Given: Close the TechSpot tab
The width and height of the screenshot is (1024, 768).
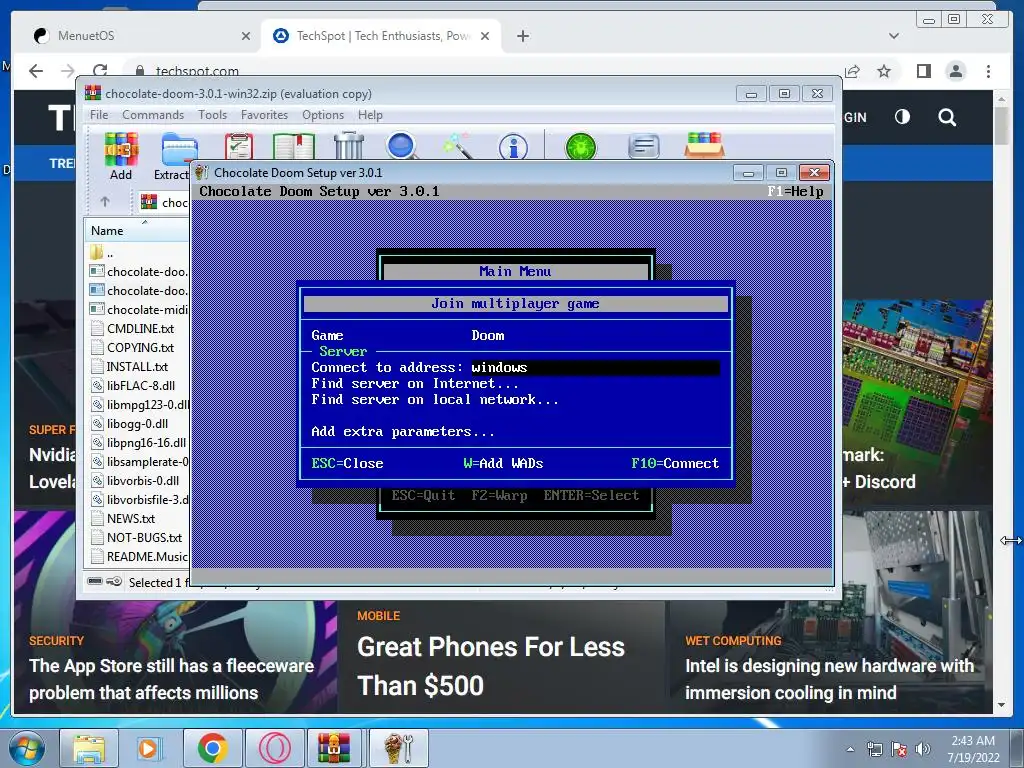Looking at the screenshot, I should click(x=485, y=36).
